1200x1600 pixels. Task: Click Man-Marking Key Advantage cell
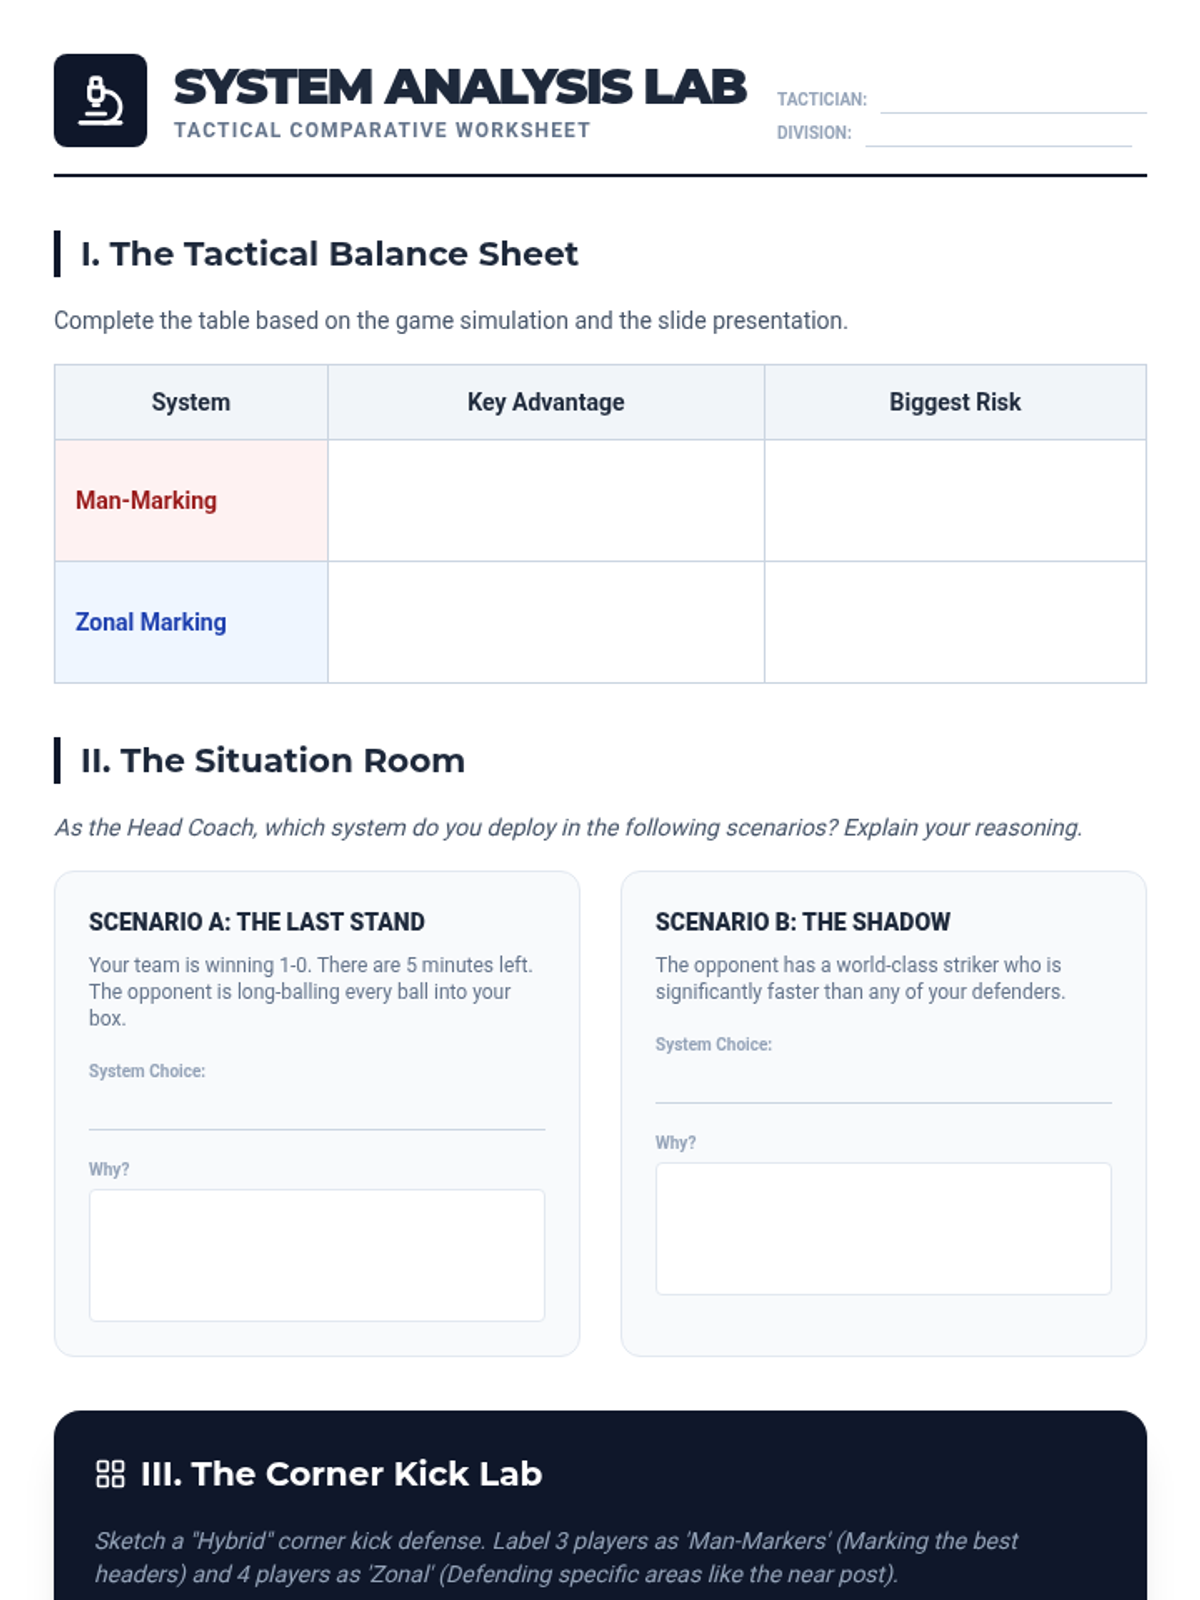pos(545,501)
